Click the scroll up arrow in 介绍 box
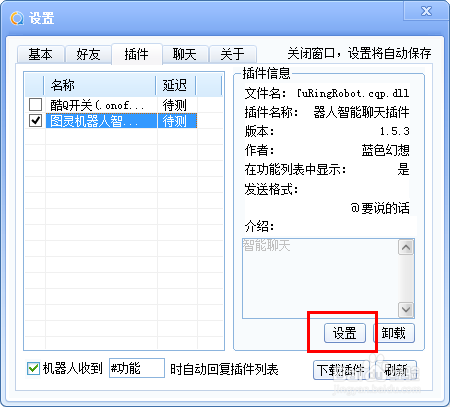This screenshot has height=407, width=450. coord(406,247)
